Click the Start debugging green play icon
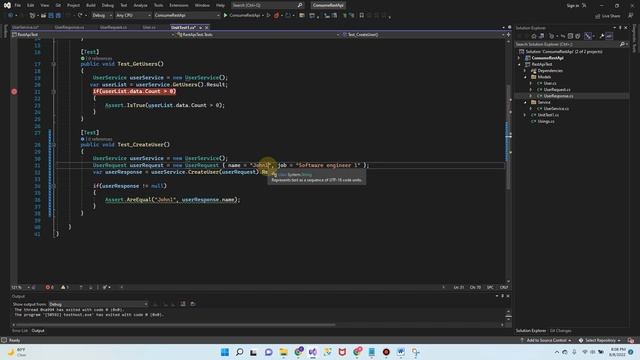The width and height of the screenshot is (640, 360). point(225,16)
